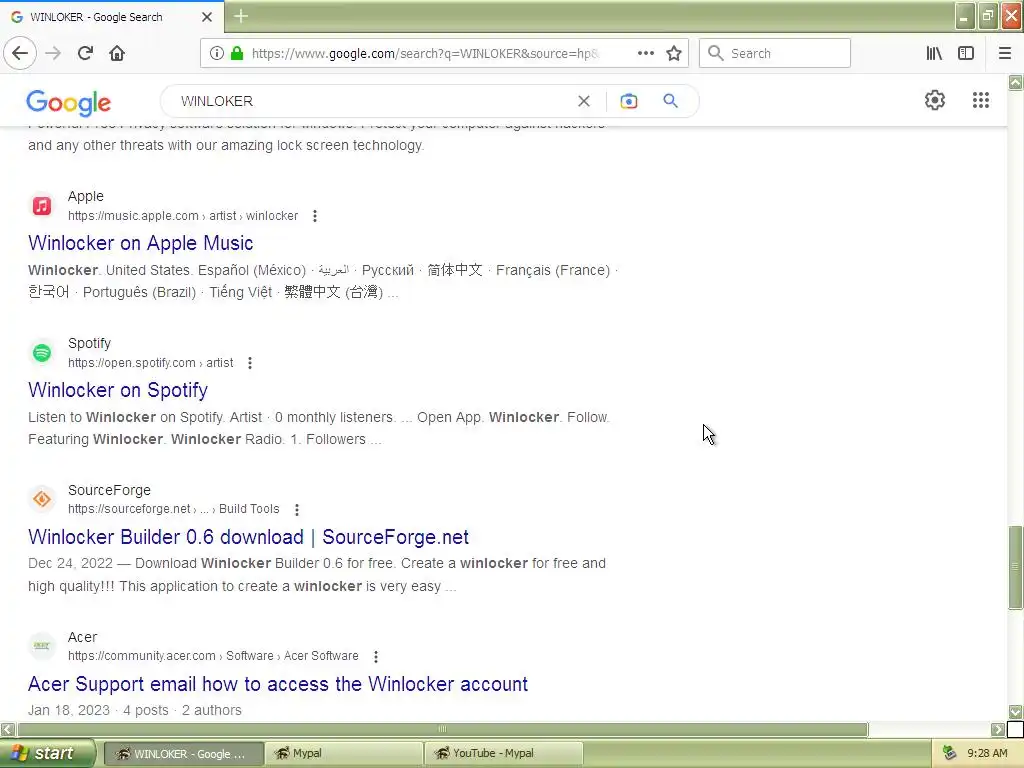Image resolution: width=1024 pixels, height=768 pixels.
Task: Click the open.spotify.com breadcrumb URL
Action: tap(150, 363)
